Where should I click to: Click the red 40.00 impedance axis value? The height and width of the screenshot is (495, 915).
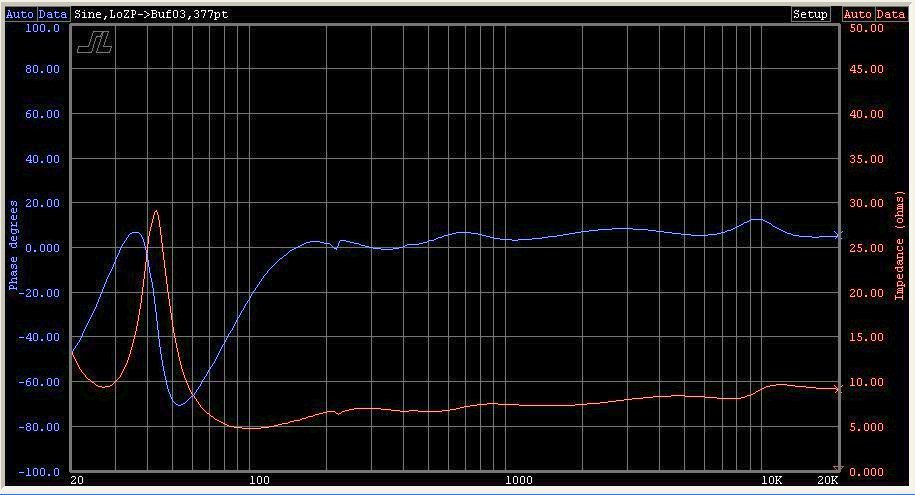(x=867, y=114)
